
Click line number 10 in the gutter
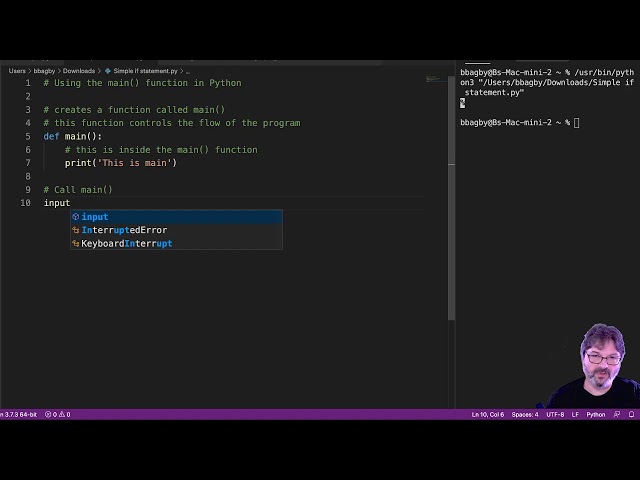click(25, 203)
